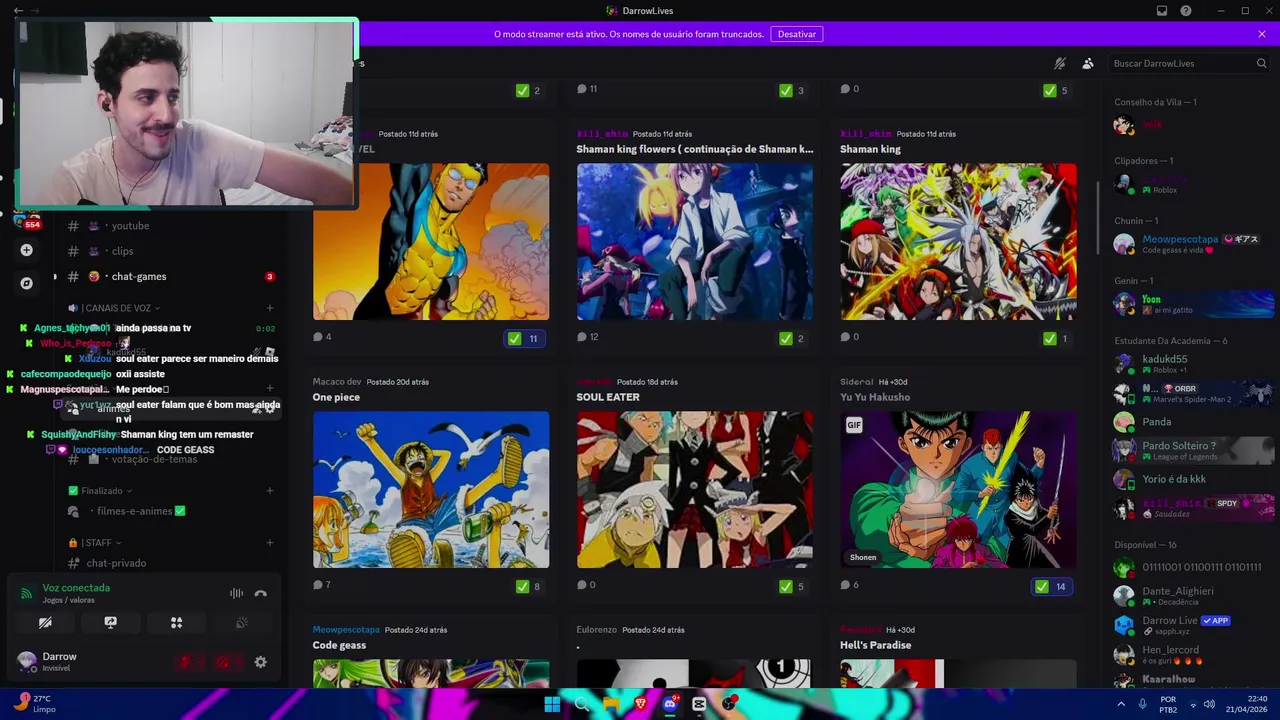Click the search magnifier in Buscar field

tap(1261, 63)
